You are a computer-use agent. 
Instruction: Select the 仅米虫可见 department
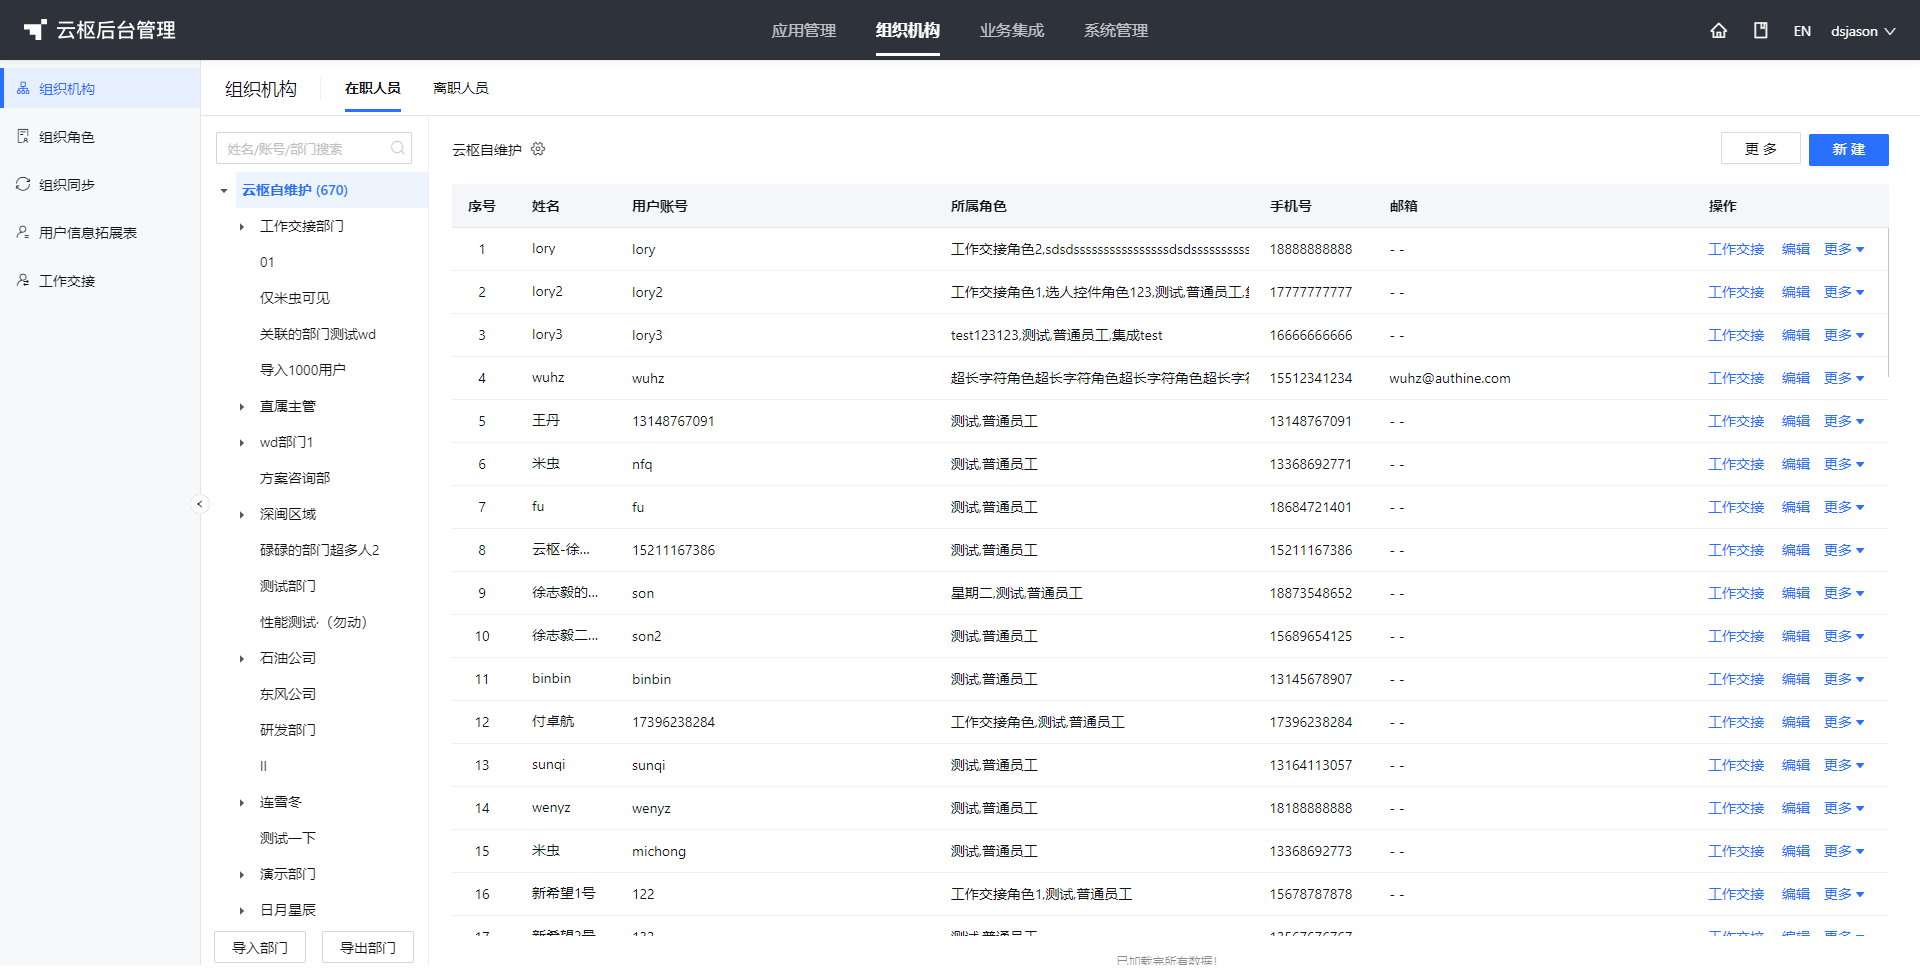(x=295, y=298)
